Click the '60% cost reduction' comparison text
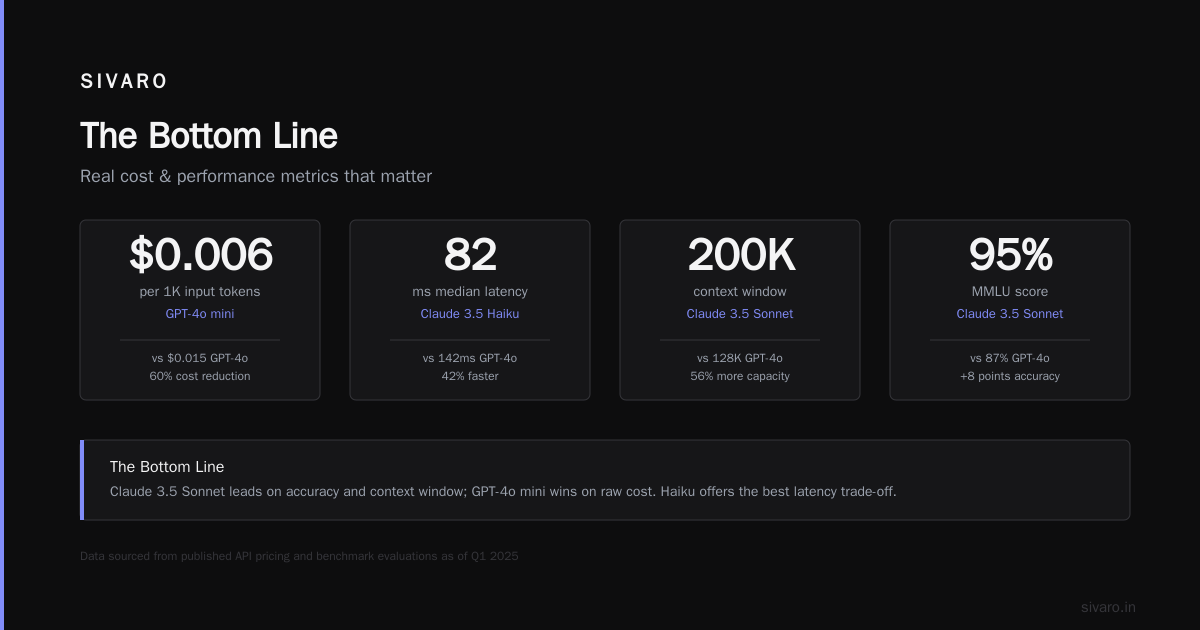The width and height of the screenshot is (1200, 630). (x=200, y=376)
